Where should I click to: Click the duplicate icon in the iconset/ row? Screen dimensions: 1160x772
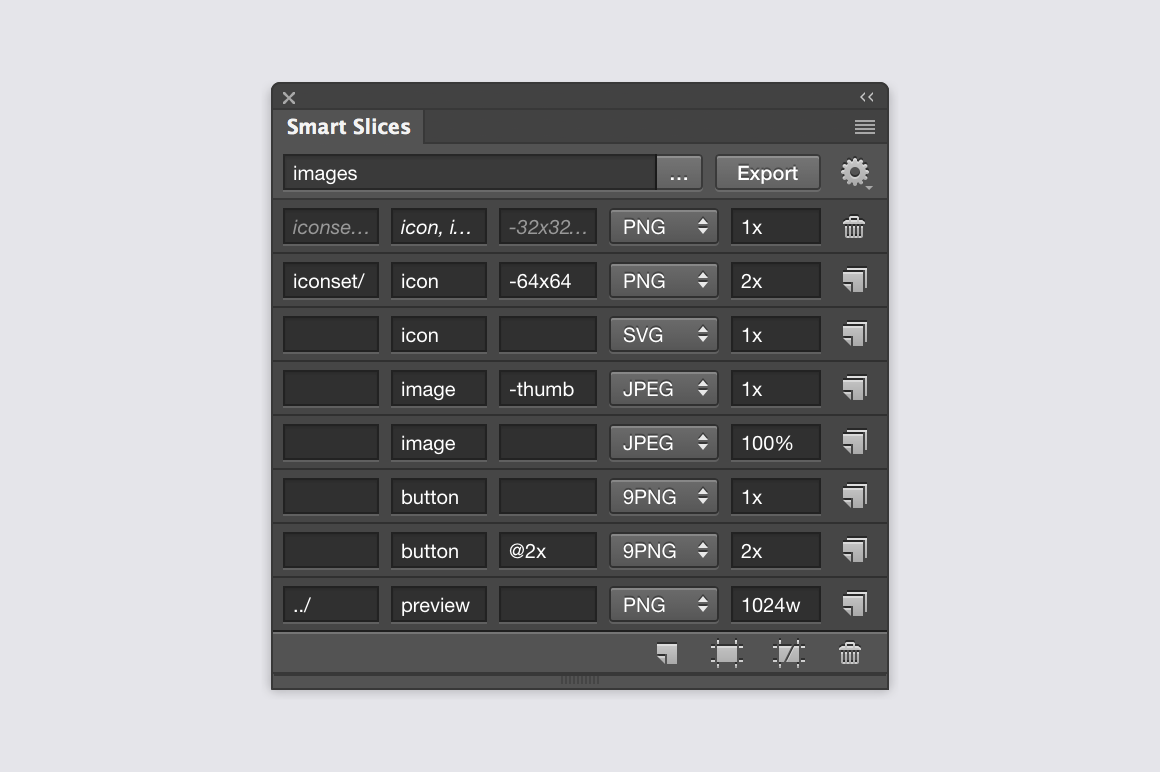coord(853,281)
